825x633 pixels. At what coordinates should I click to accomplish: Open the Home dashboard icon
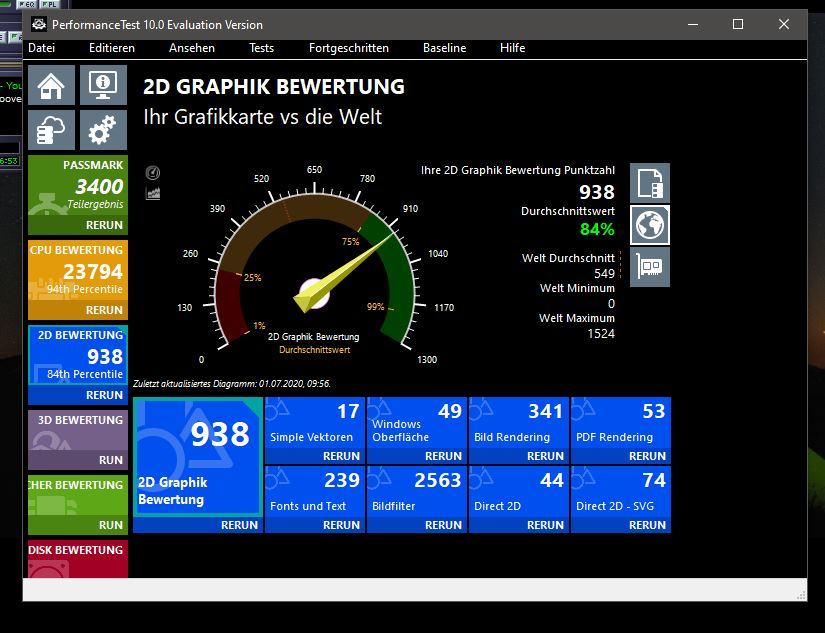click(51, 85)
